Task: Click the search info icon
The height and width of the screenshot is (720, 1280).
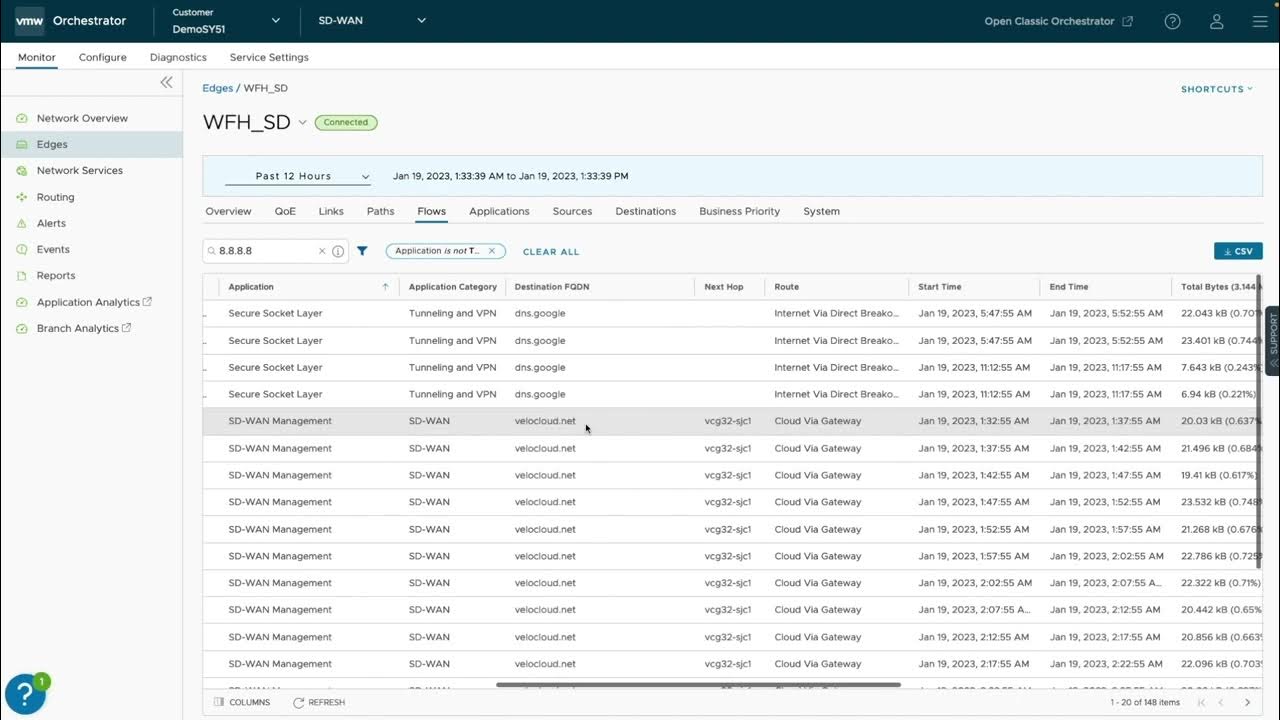Action: point(338,251)
